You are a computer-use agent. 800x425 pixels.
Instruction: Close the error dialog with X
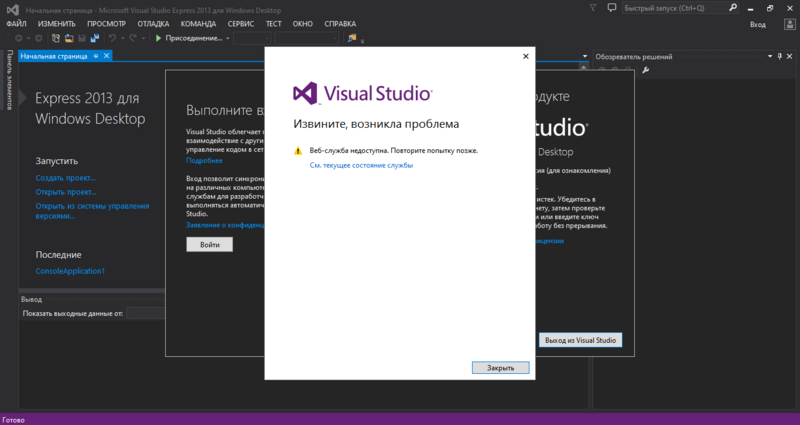pyautogui.click(x=526, y=56)
